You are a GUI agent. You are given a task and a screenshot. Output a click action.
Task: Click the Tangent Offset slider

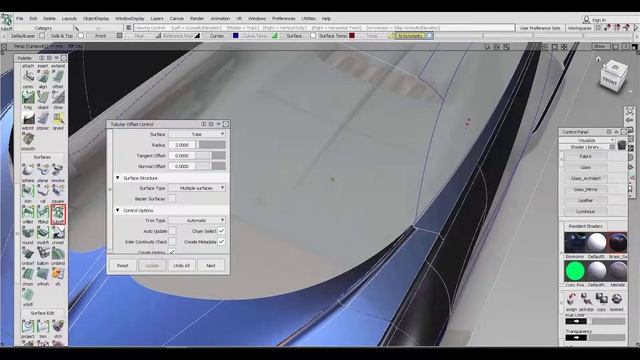(x=212, y=156)
